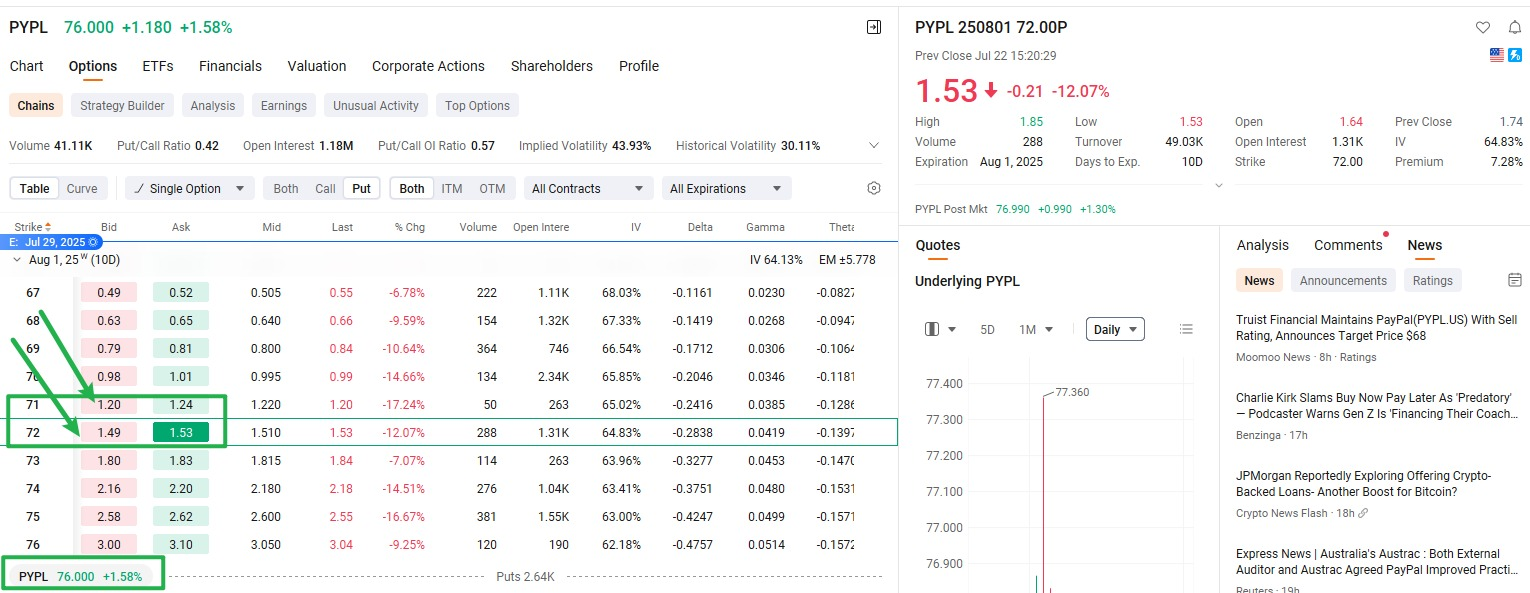Open Strategy Builder

pyautogui.click(x=122, y=105)
